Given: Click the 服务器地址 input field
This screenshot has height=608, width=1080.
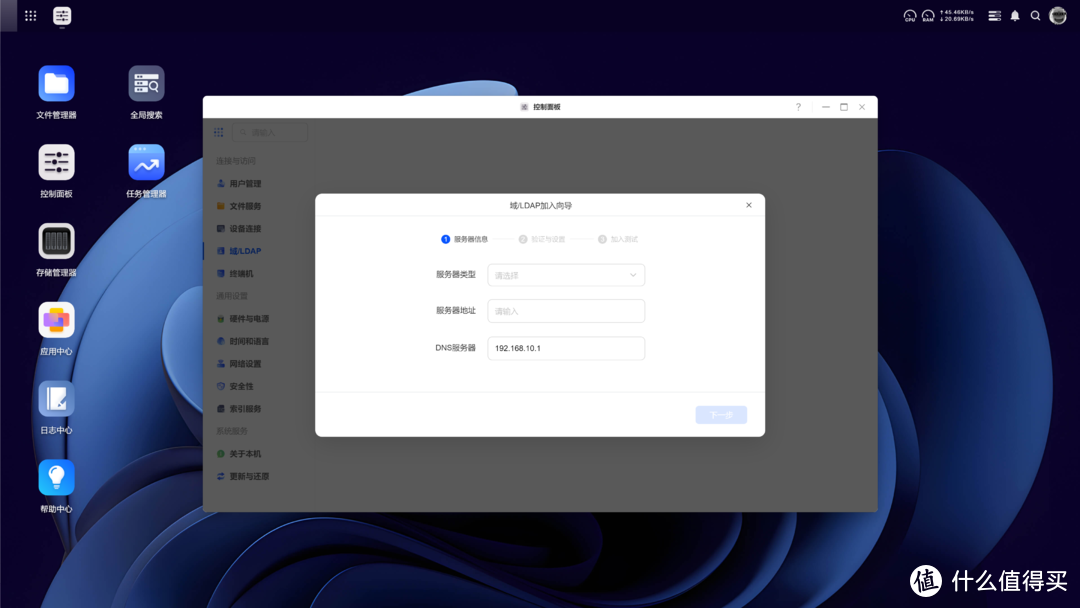Looking at the screenshot, I should point(566,311).
